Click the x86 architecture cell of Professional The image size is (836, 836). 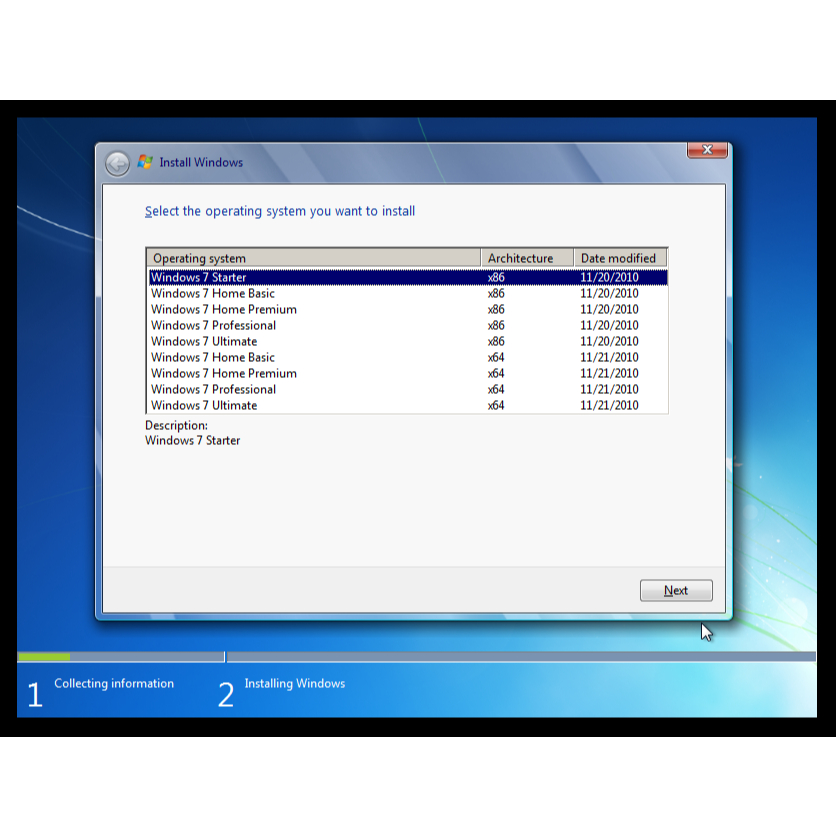496,325
